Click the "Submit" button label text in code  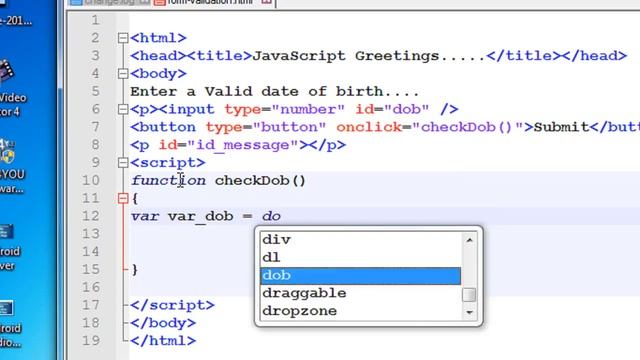(562, 127)
